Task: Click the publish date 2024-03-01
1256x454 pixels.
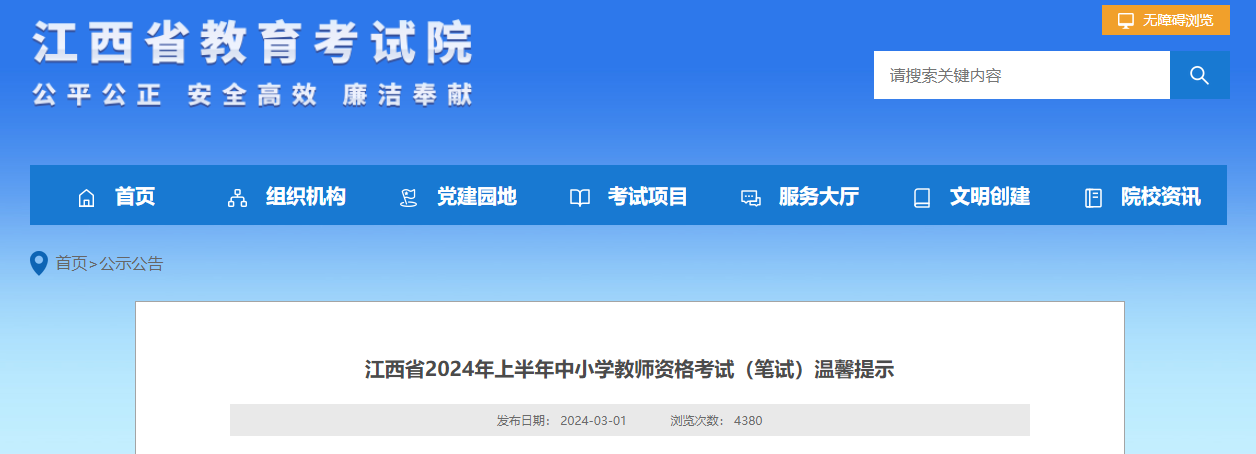Action: click(x=593, y=421)
